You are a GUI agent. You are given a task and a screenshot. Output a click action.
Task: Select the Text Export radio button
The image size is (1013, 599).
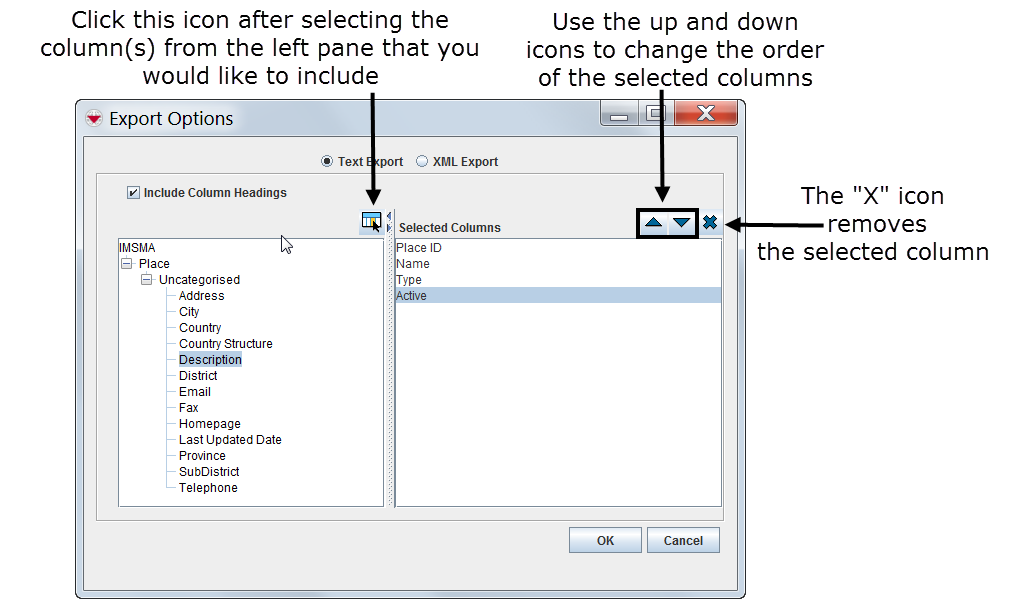point(327,162)
